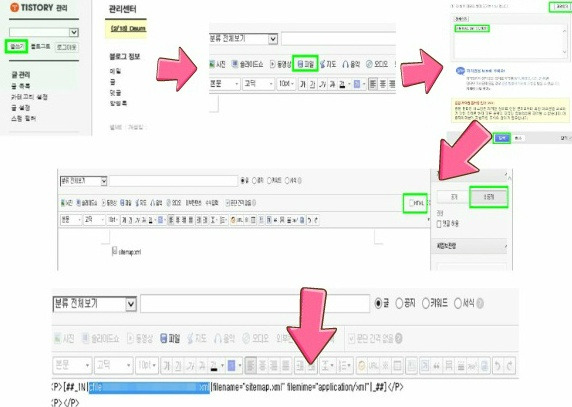Click the 오디오 icon in the top editor panel
The image size is (572, 407).
click(x=377, y=65)
